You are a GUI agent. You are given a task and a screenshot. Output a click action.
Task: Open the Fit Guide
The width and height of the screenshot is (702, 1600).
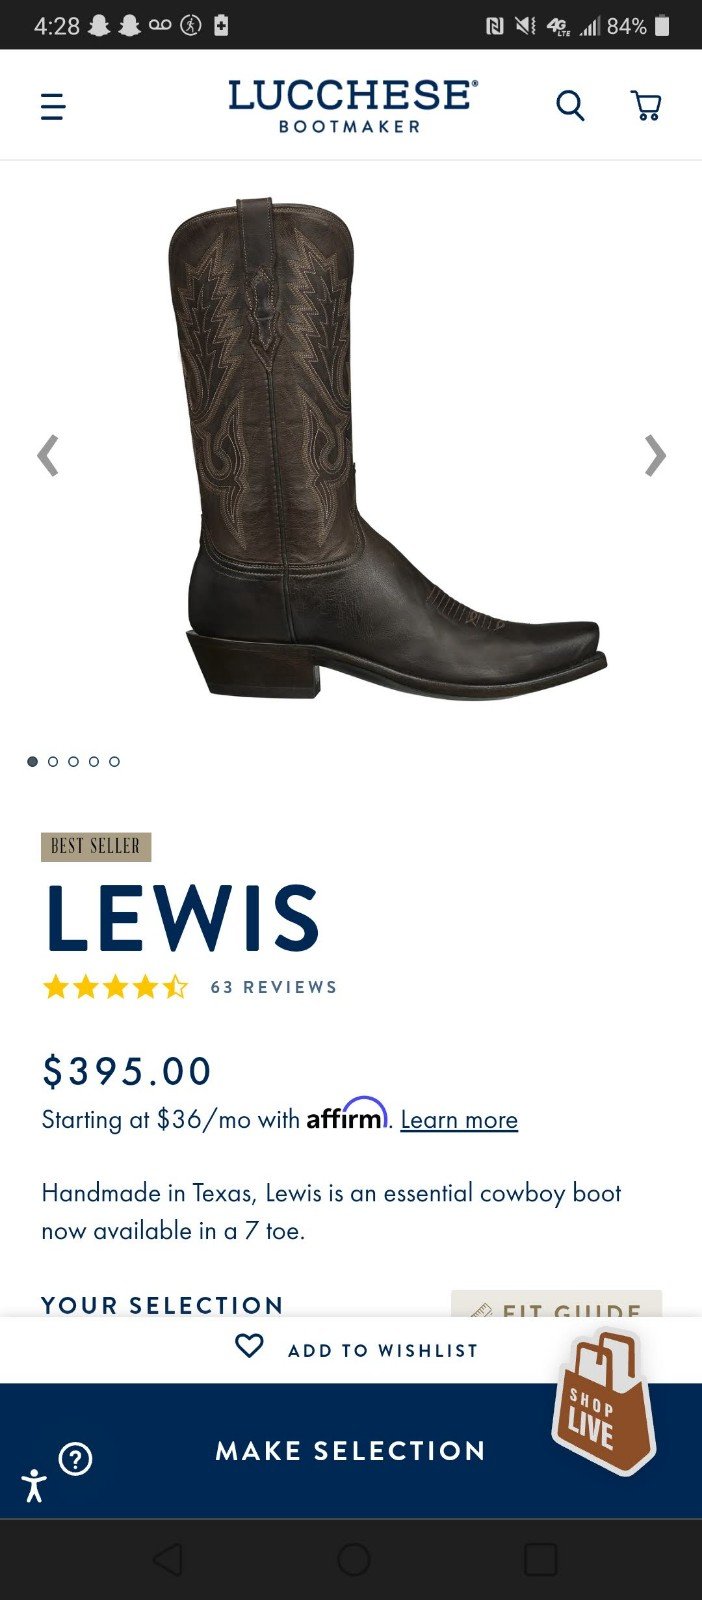click(x=556, y=1304)
